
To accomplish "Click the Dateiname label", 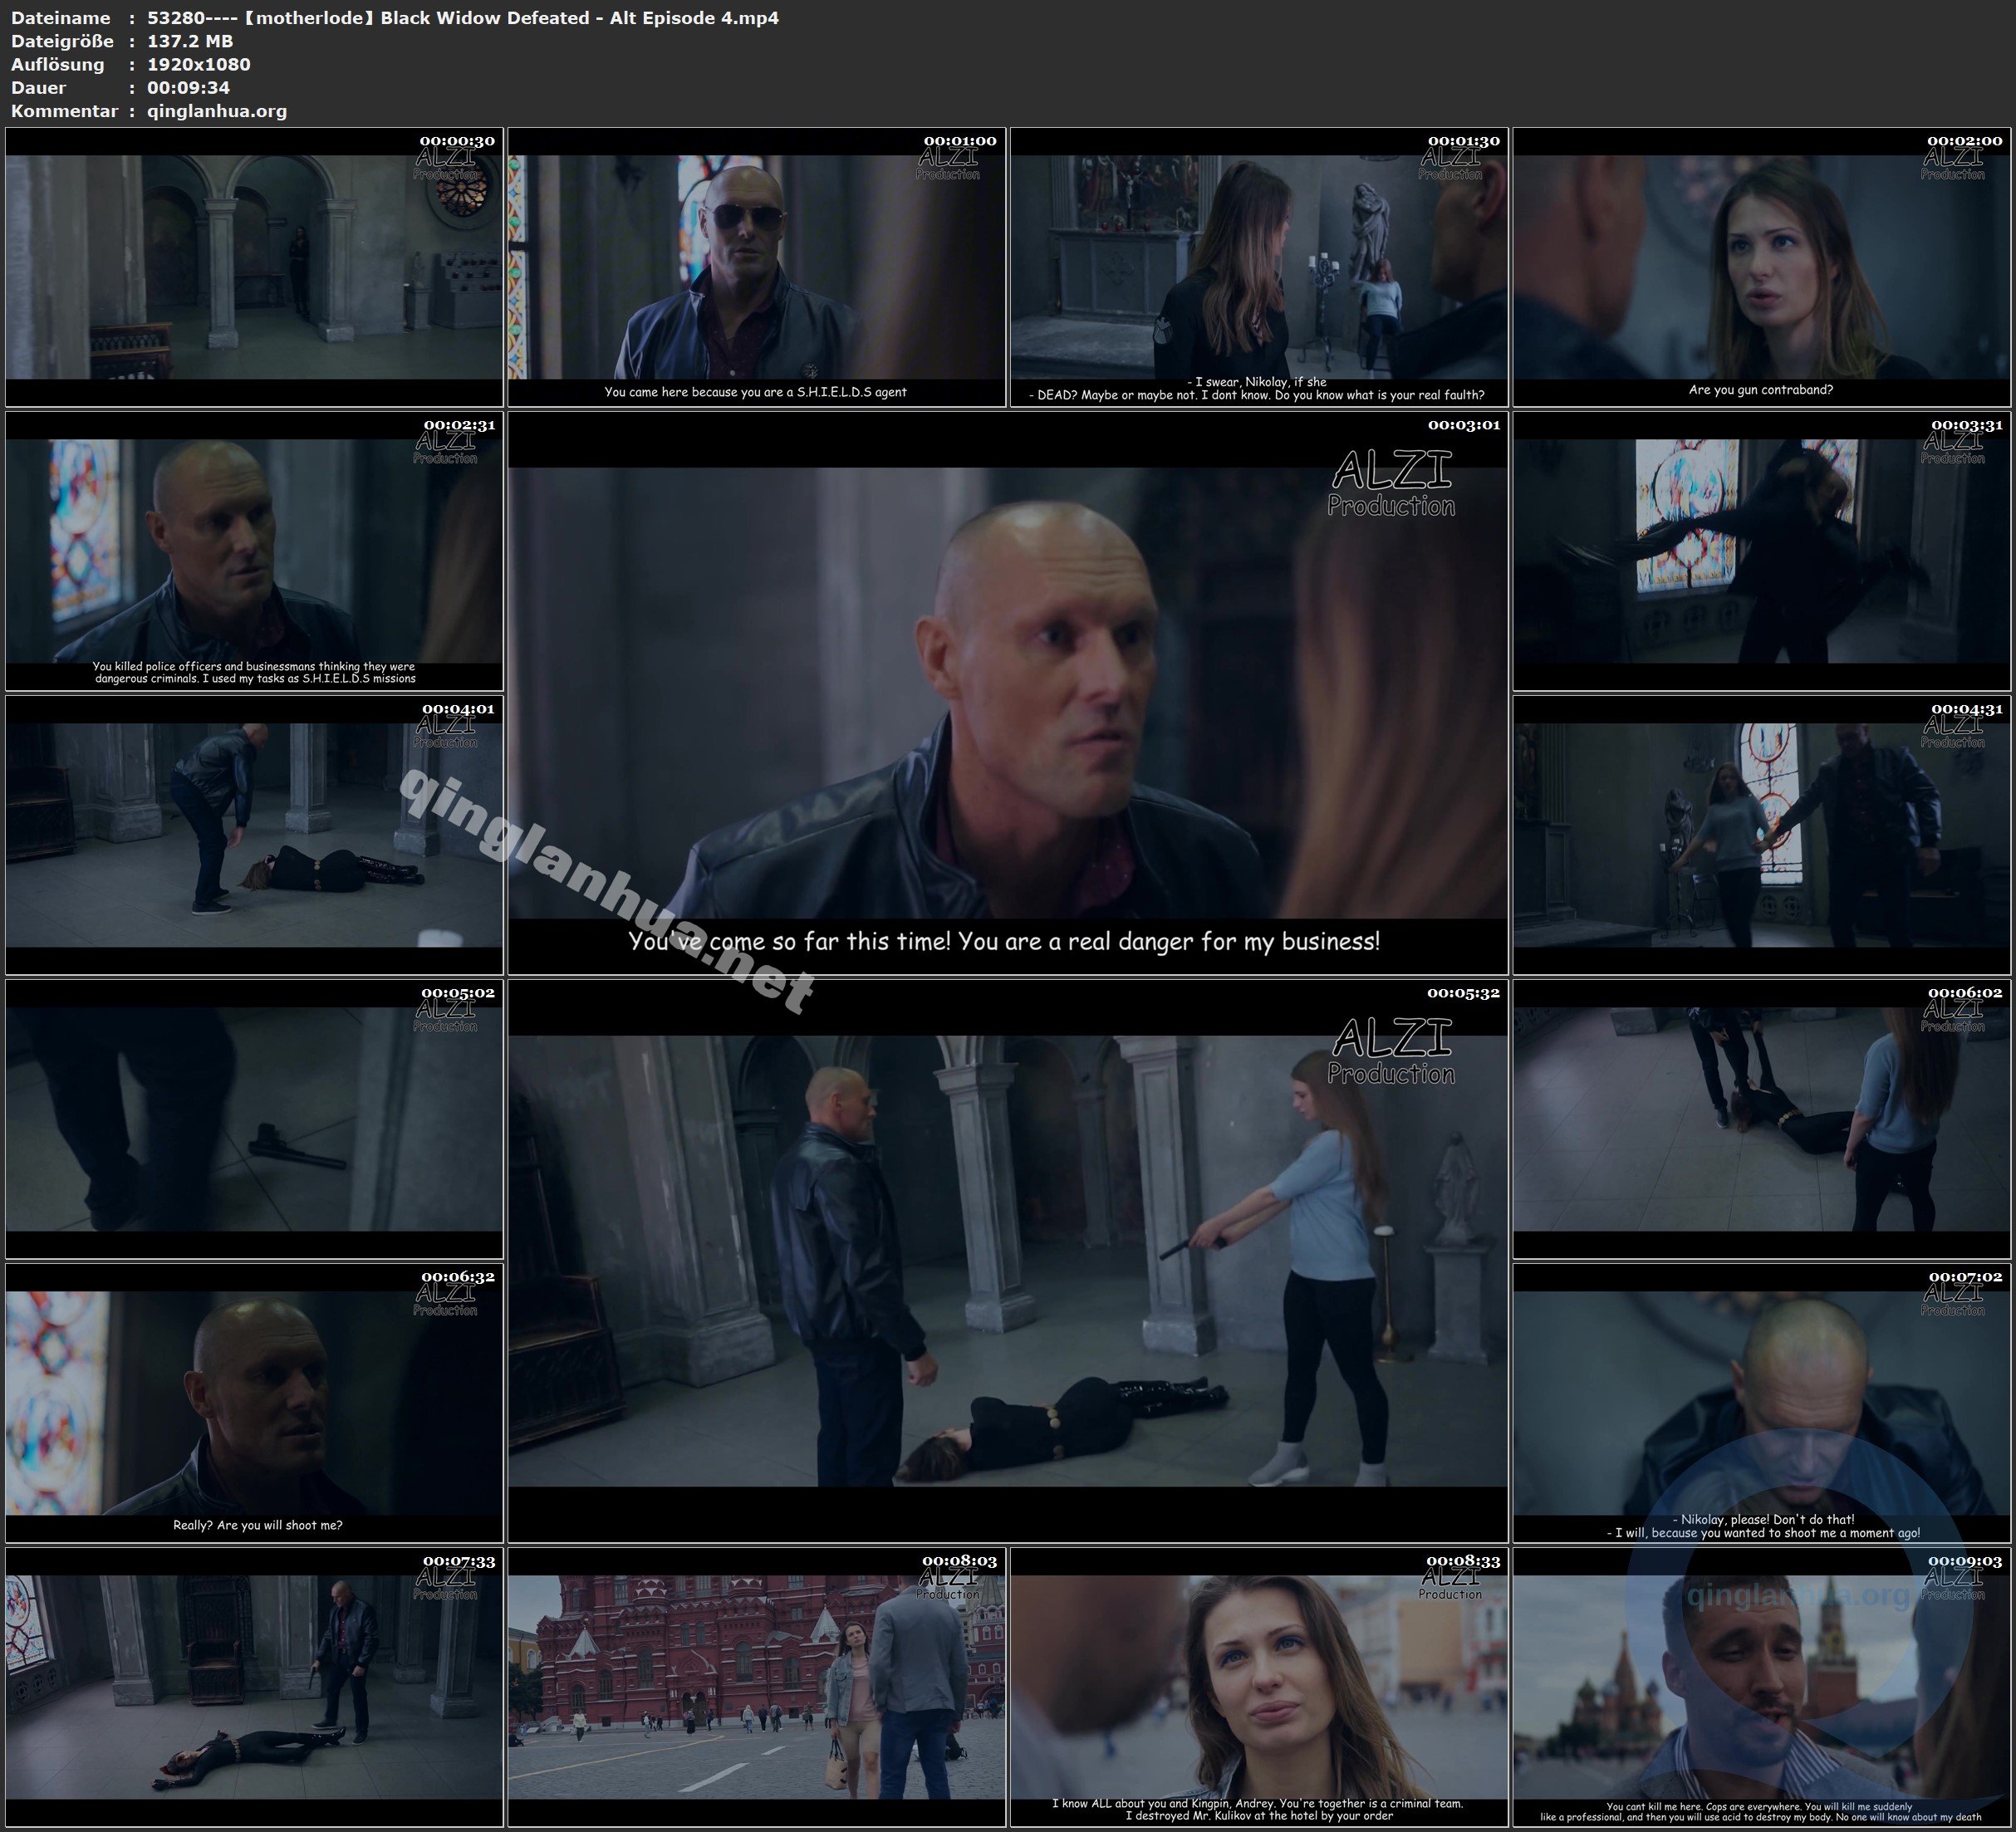I will tap(60, 18).
